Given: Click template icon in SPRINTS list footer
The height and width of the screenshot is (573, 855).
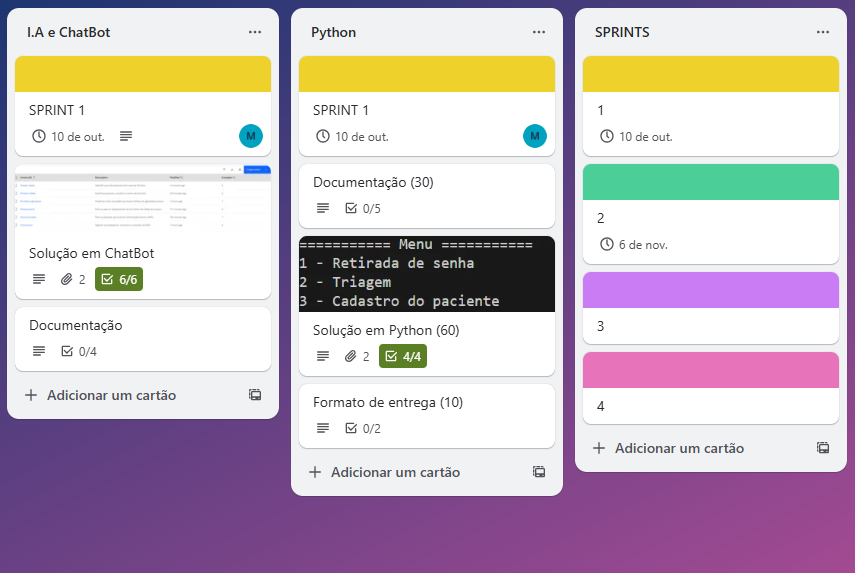Looking at the screenshot, I should click(x=823, y=448).
